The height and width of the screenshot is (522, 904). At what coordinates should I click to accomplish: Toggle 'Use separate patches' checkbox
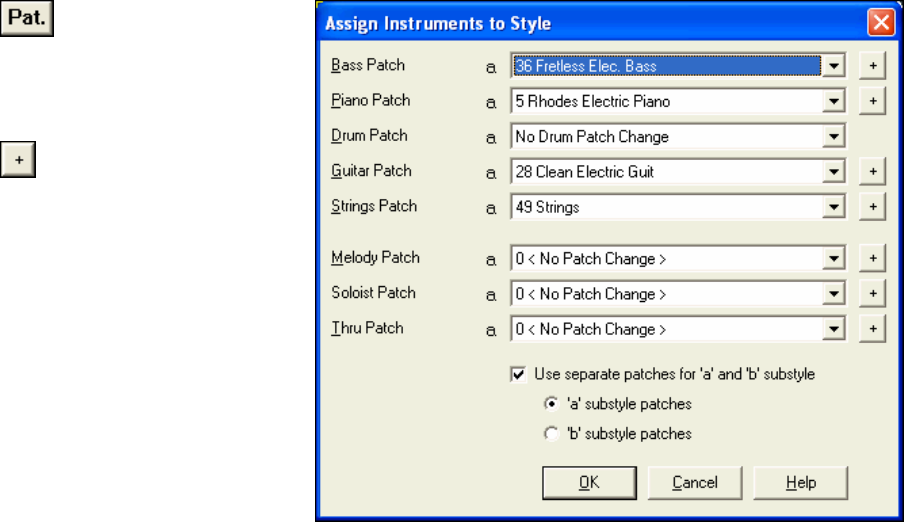coord(518,374)
